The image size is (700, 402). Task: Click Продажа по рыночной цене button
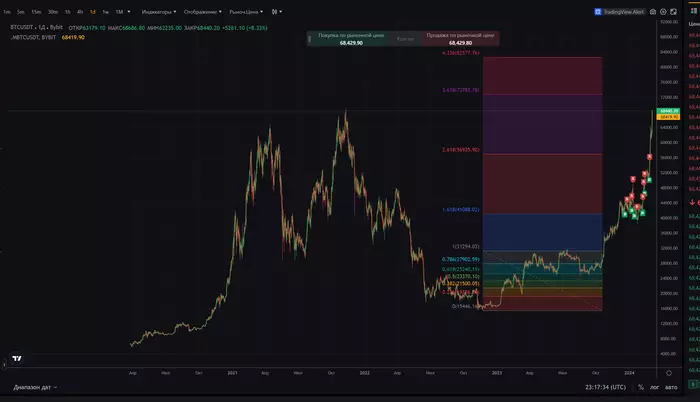pyautogui.click(x=460, y=39)
